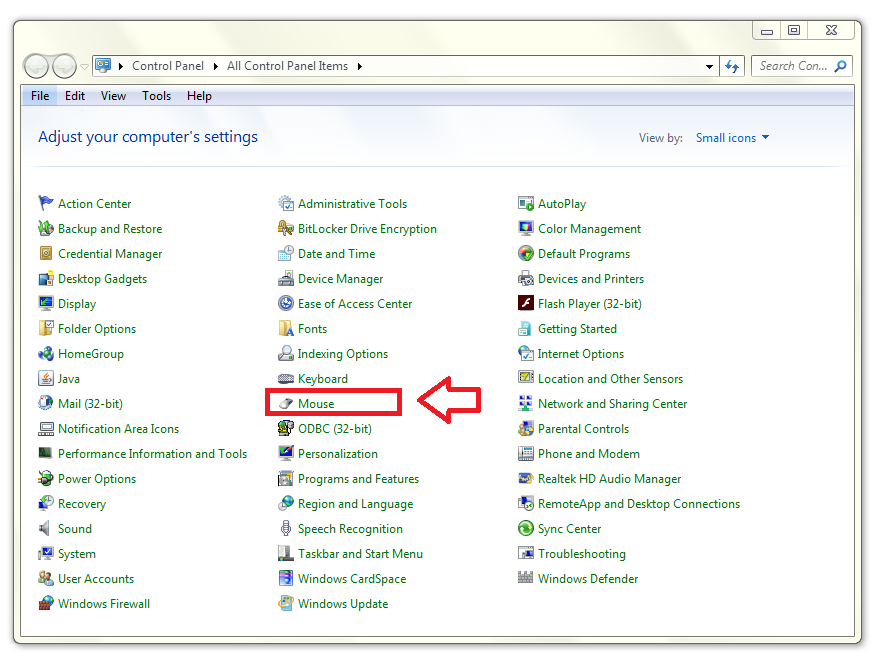Open the Tools menu
874x657 pixels.
pos(156,96)
